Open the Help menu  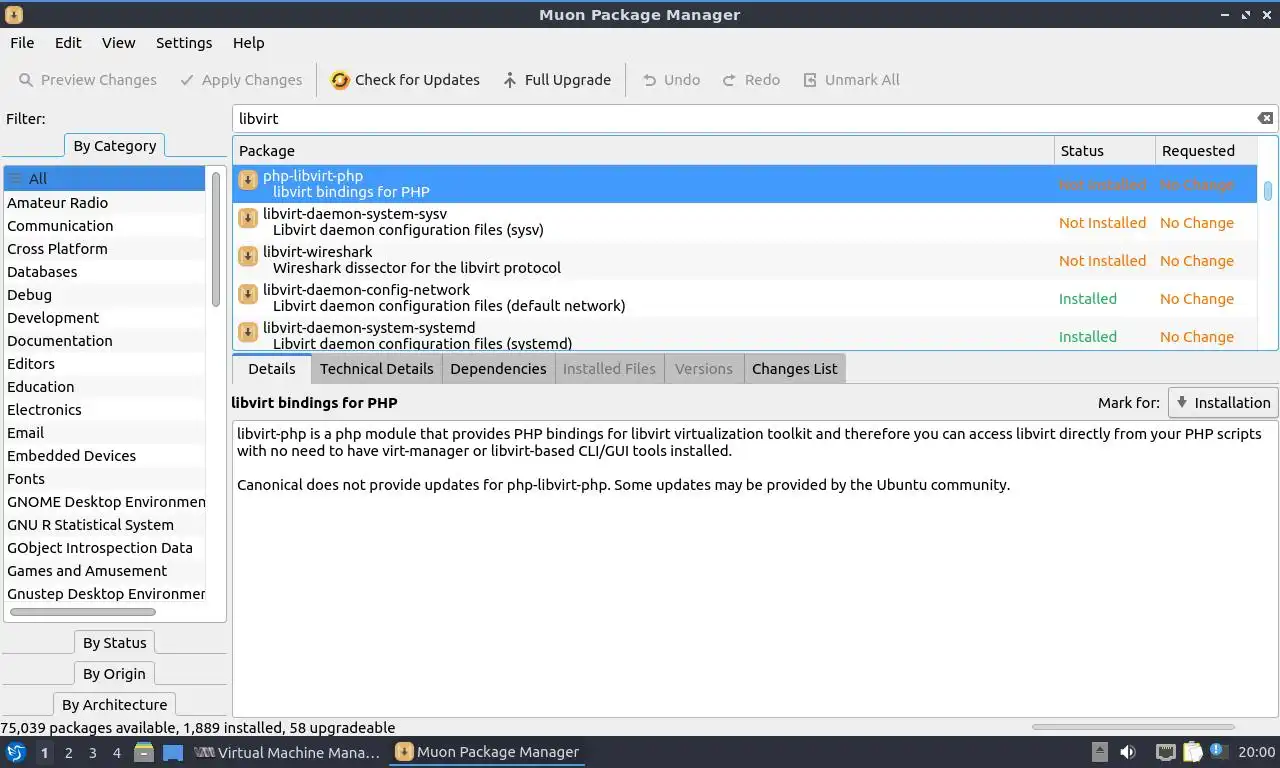(248, 43)
